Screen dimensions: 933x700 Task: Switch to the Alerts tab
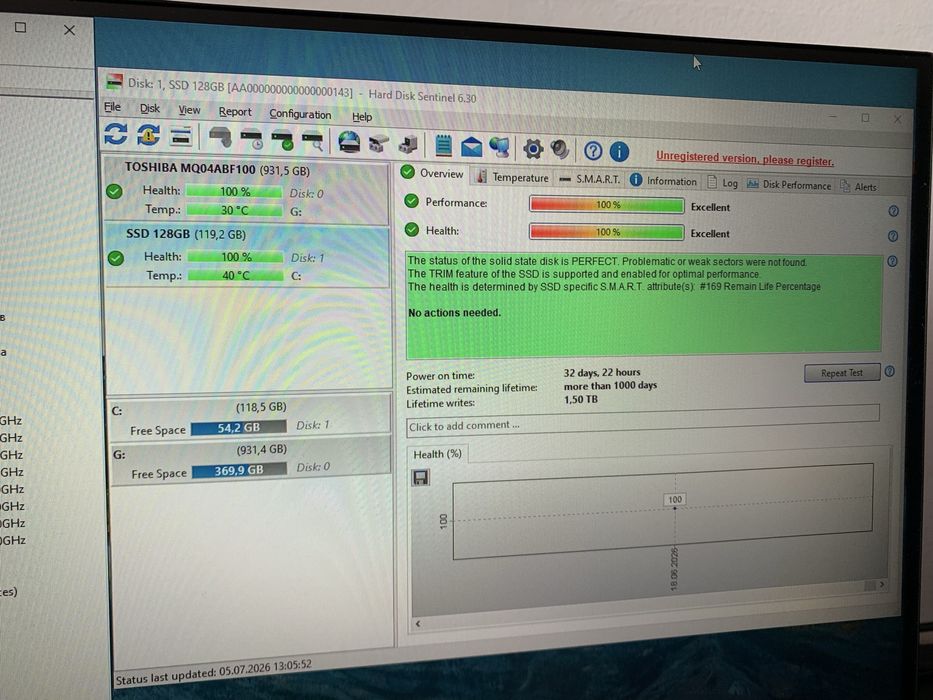point(858,187)
